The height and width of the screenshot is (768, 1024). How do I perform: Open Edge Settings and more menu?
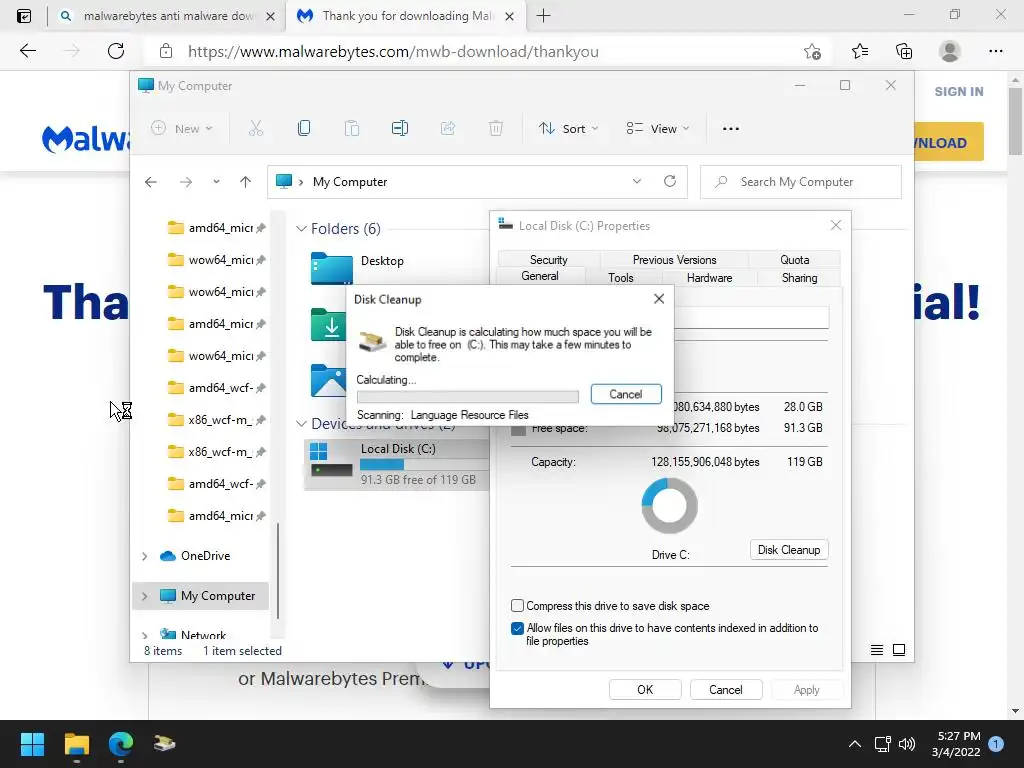[996, 51]
